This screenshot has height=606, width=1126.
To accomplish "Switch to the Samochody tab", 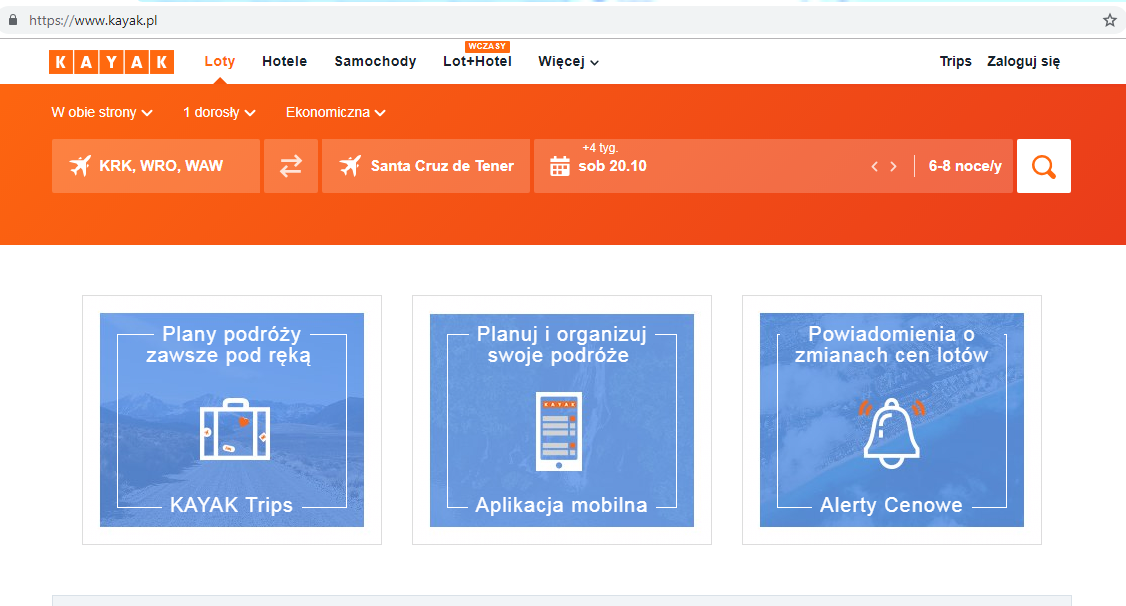I will 375,61.
